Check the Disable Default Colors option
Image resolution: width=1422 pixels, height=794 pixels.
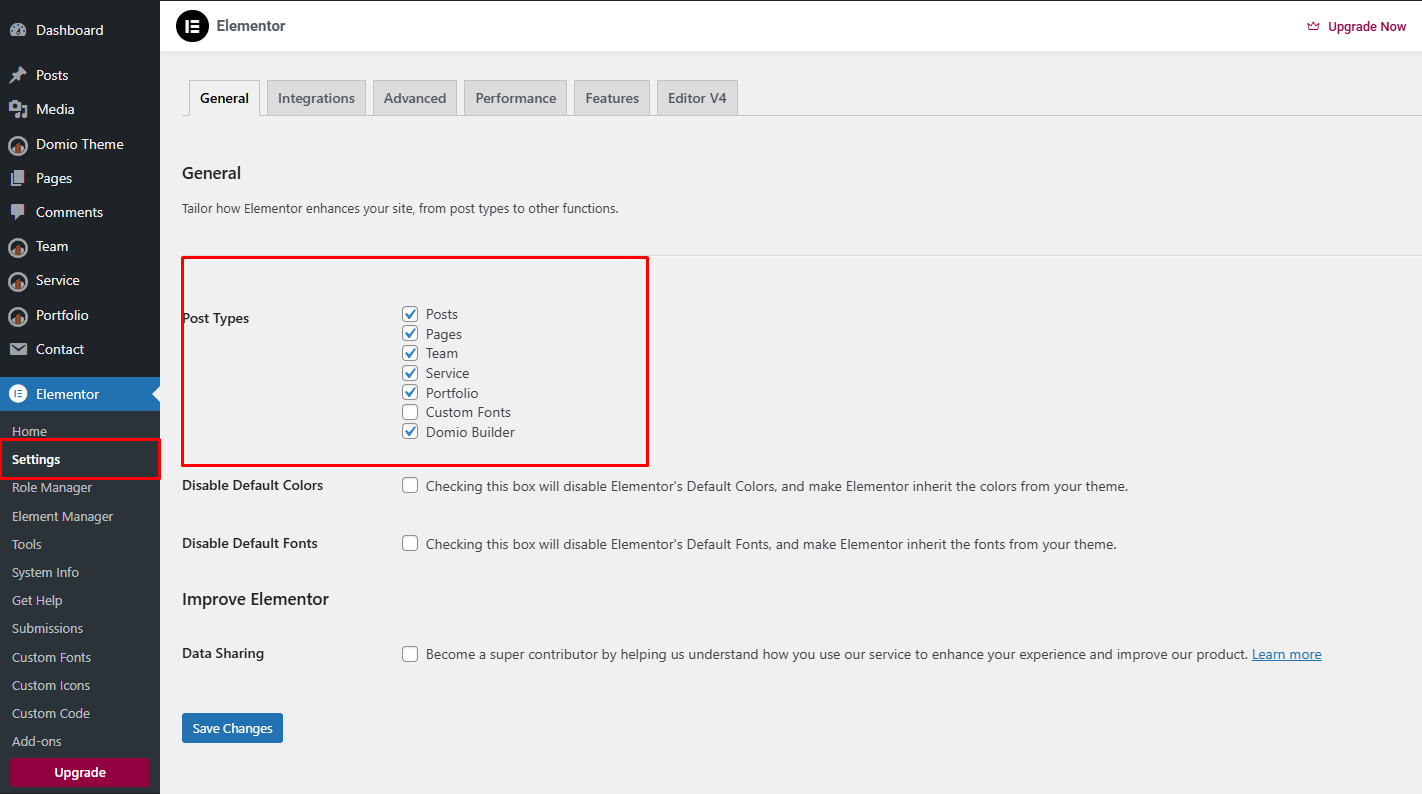(x=409, y=485)
